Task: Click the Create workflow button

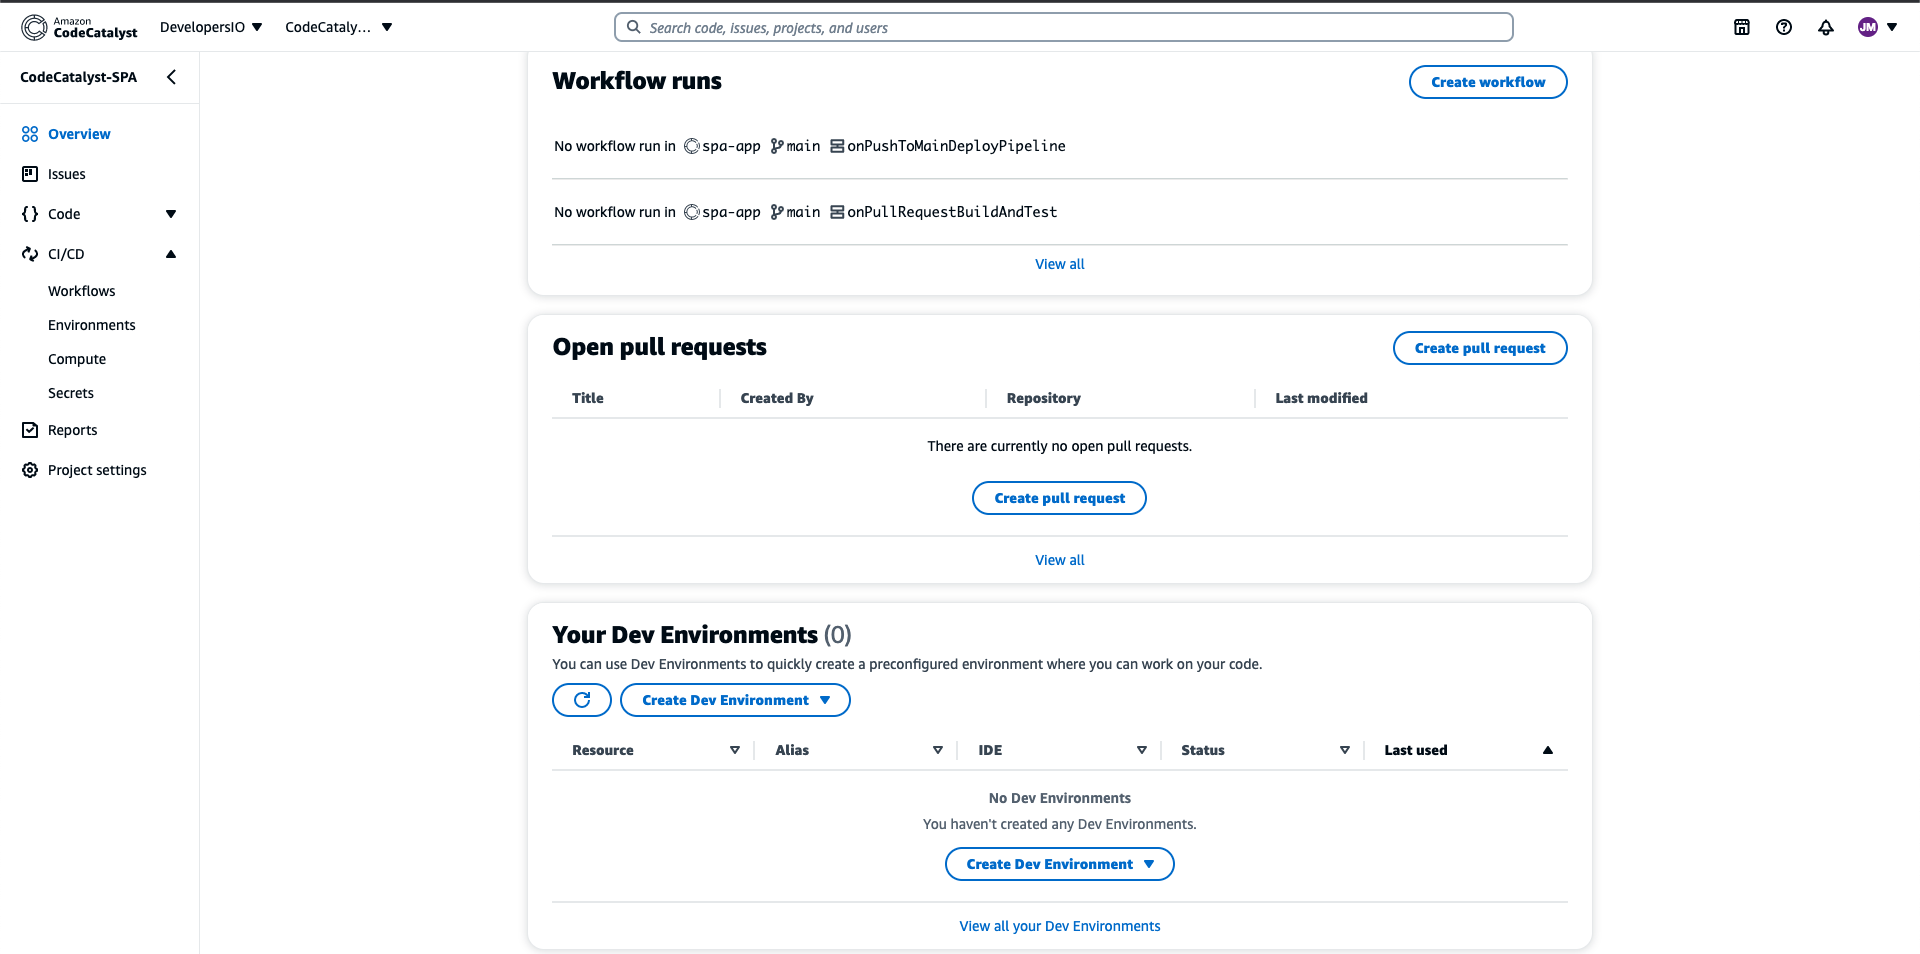Action: click(1488, 82)
